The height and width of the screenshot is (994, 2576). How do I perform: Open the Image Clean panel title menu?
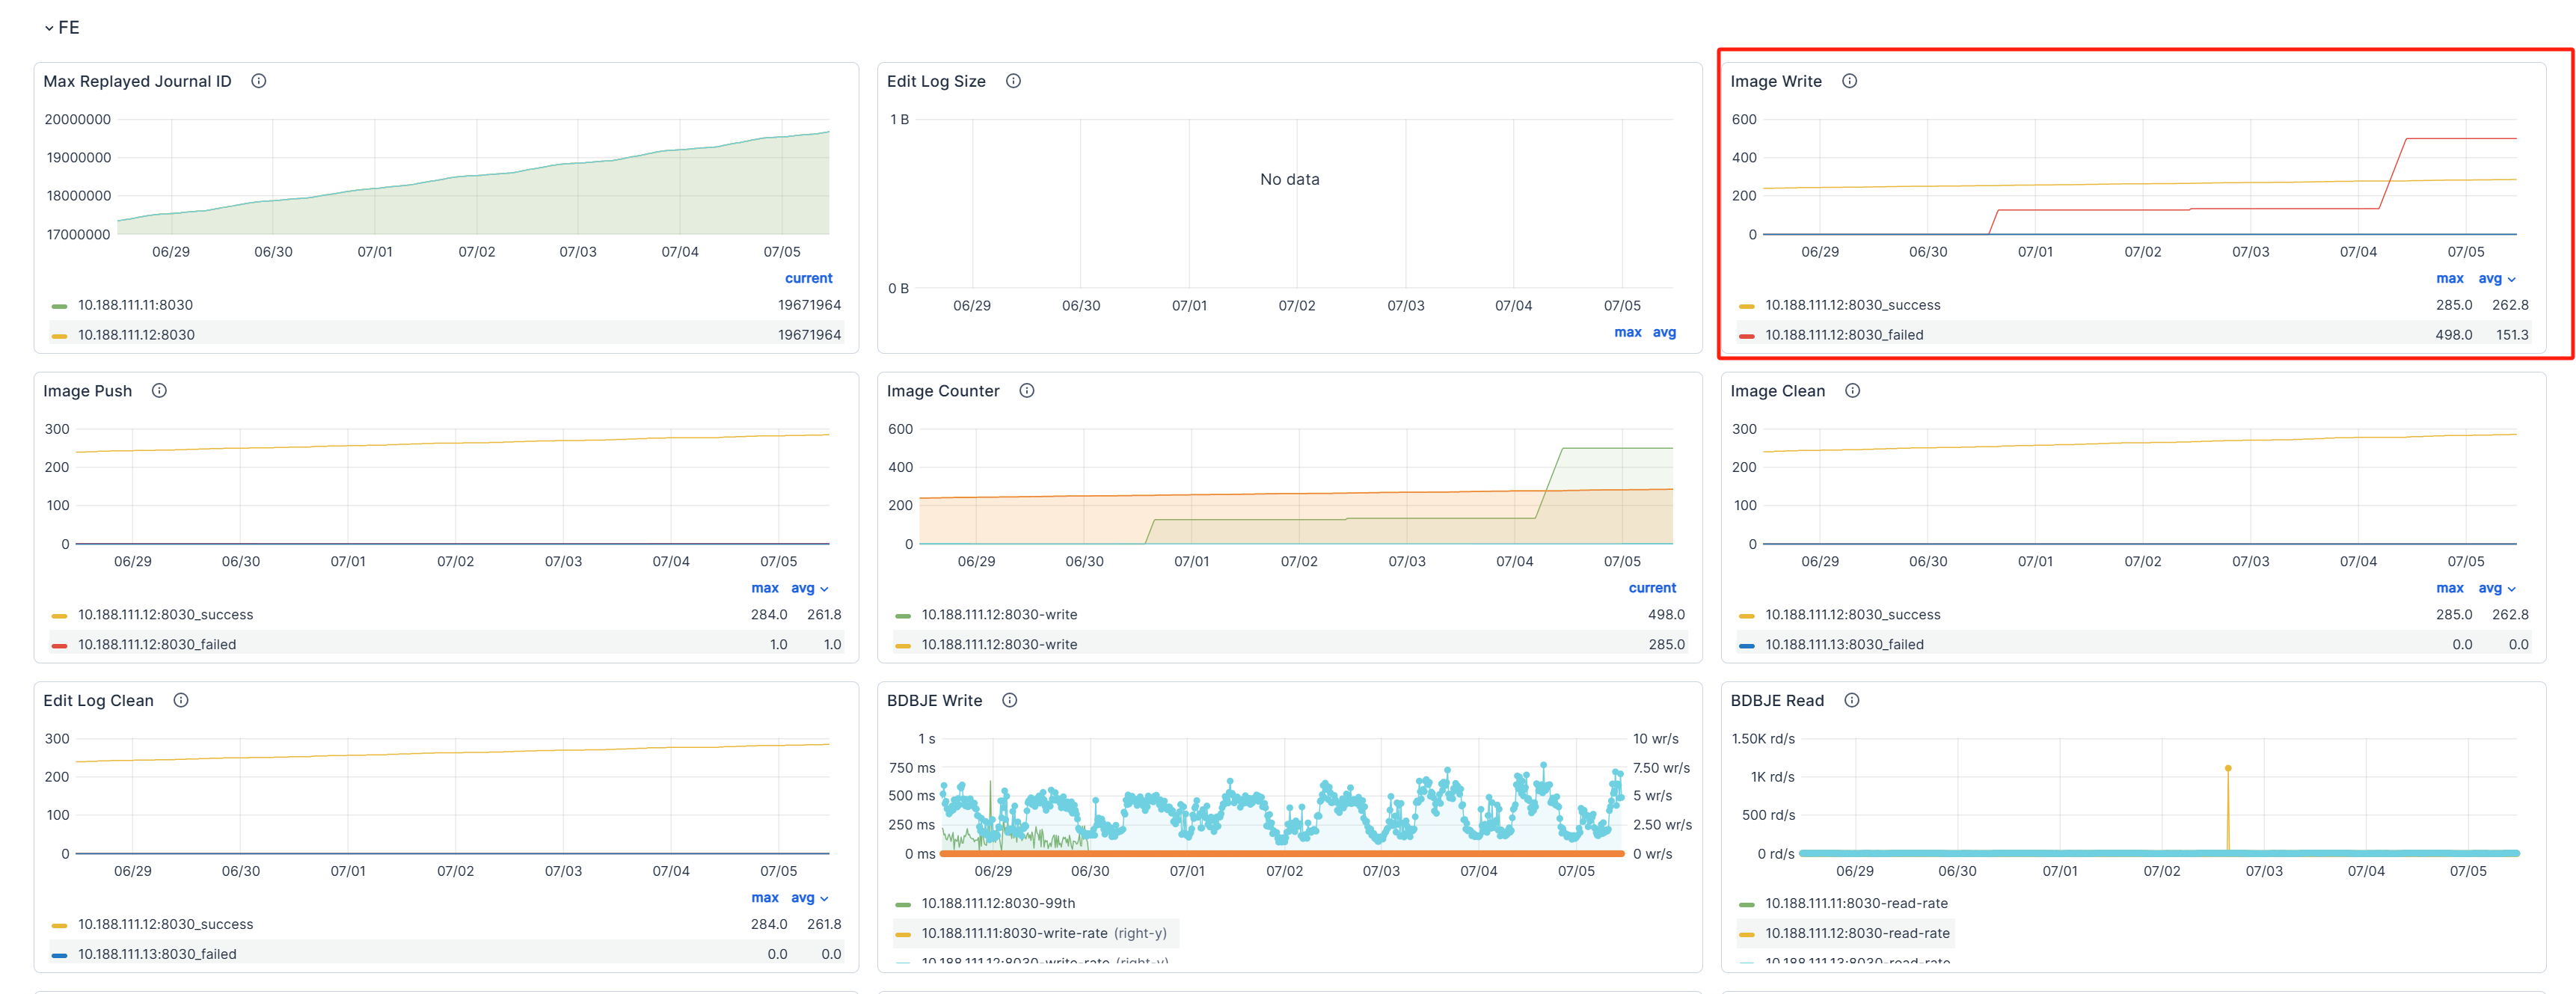1777,391
